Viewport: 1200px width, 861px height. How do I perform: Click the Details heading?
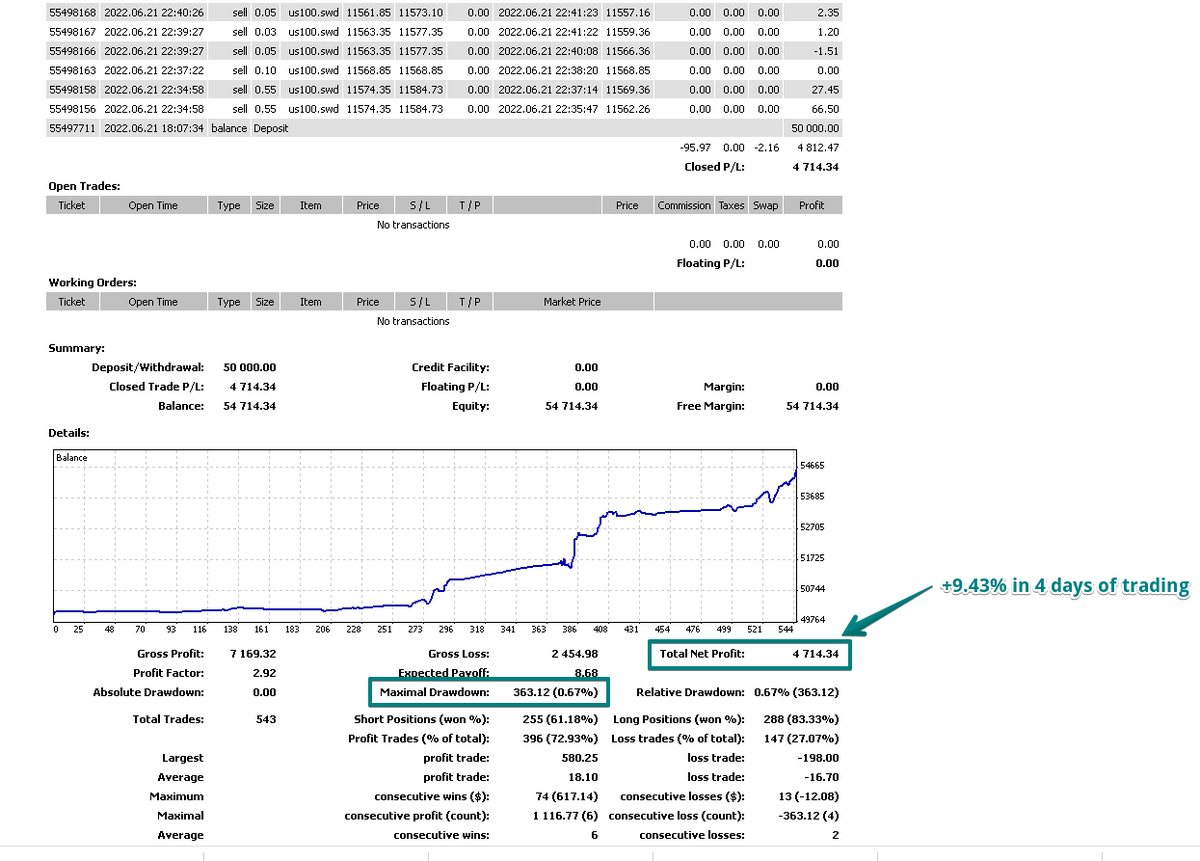[x=69, y=433]
